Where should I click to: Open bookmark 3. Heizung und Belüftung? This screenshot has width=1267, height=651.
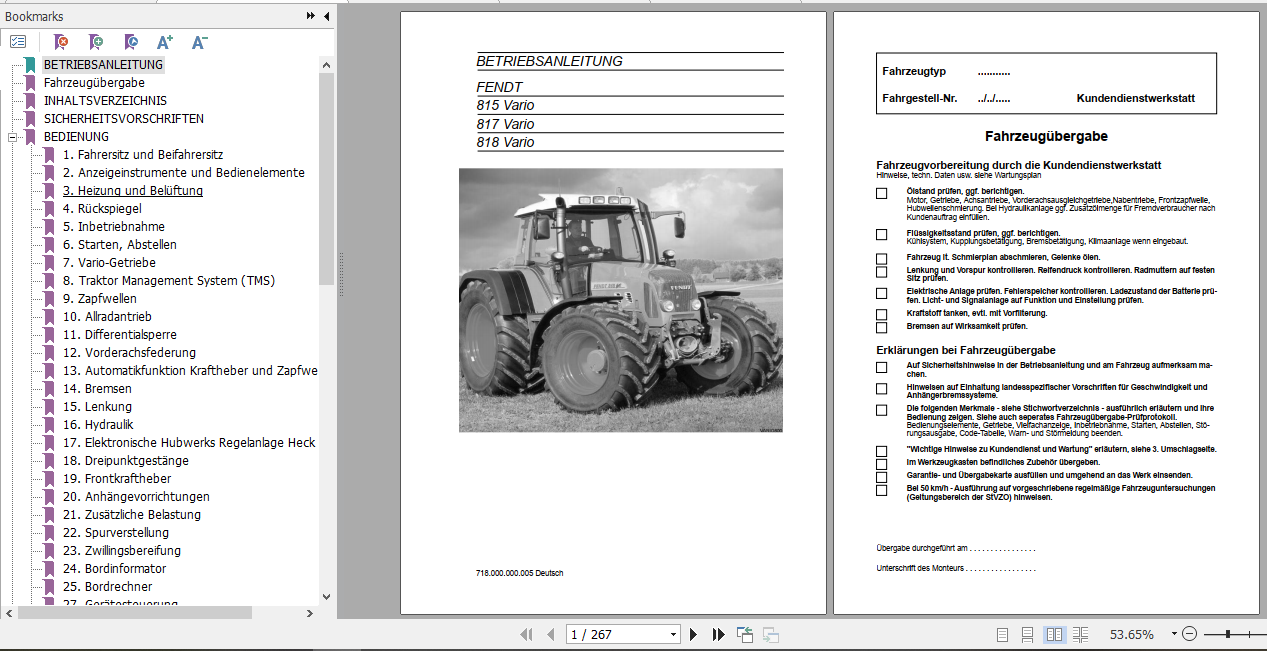coord(133,191)
